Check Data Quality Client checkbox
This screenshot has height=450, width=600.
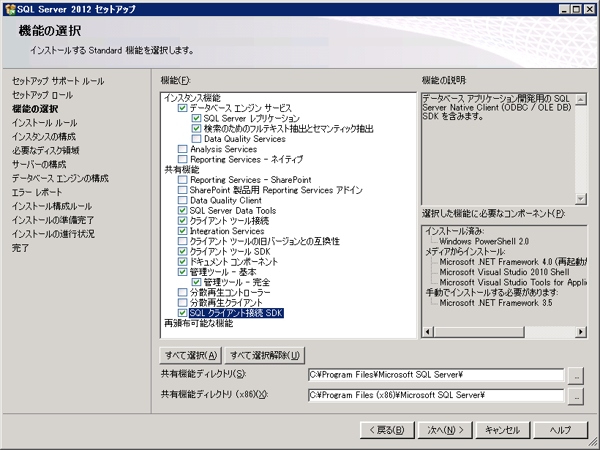(183, 200)
